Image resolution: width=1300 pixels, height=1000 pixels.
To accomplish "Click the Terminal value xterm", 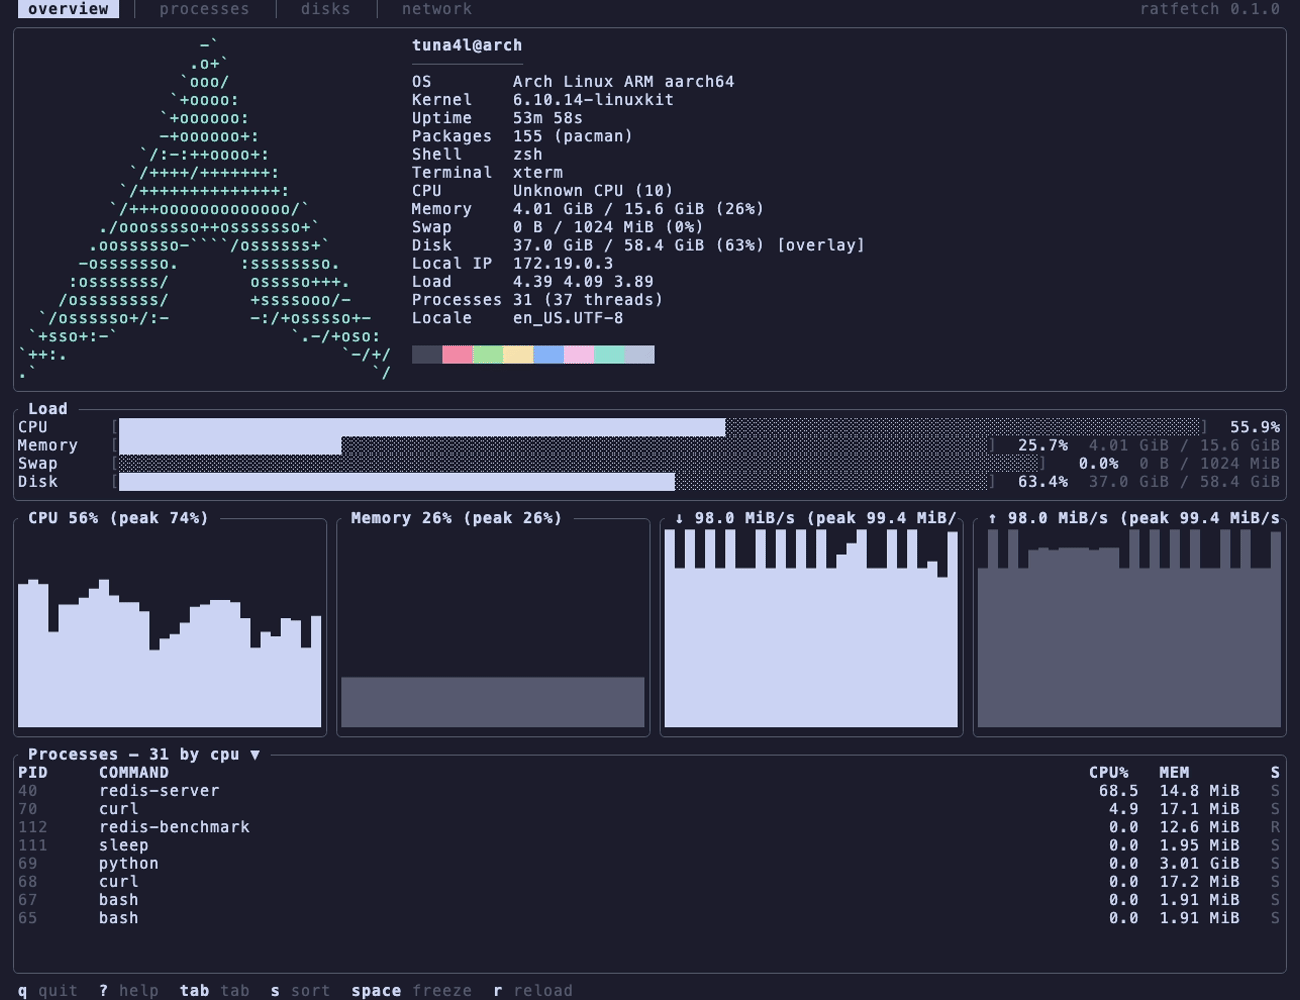I will pos(538,173).
